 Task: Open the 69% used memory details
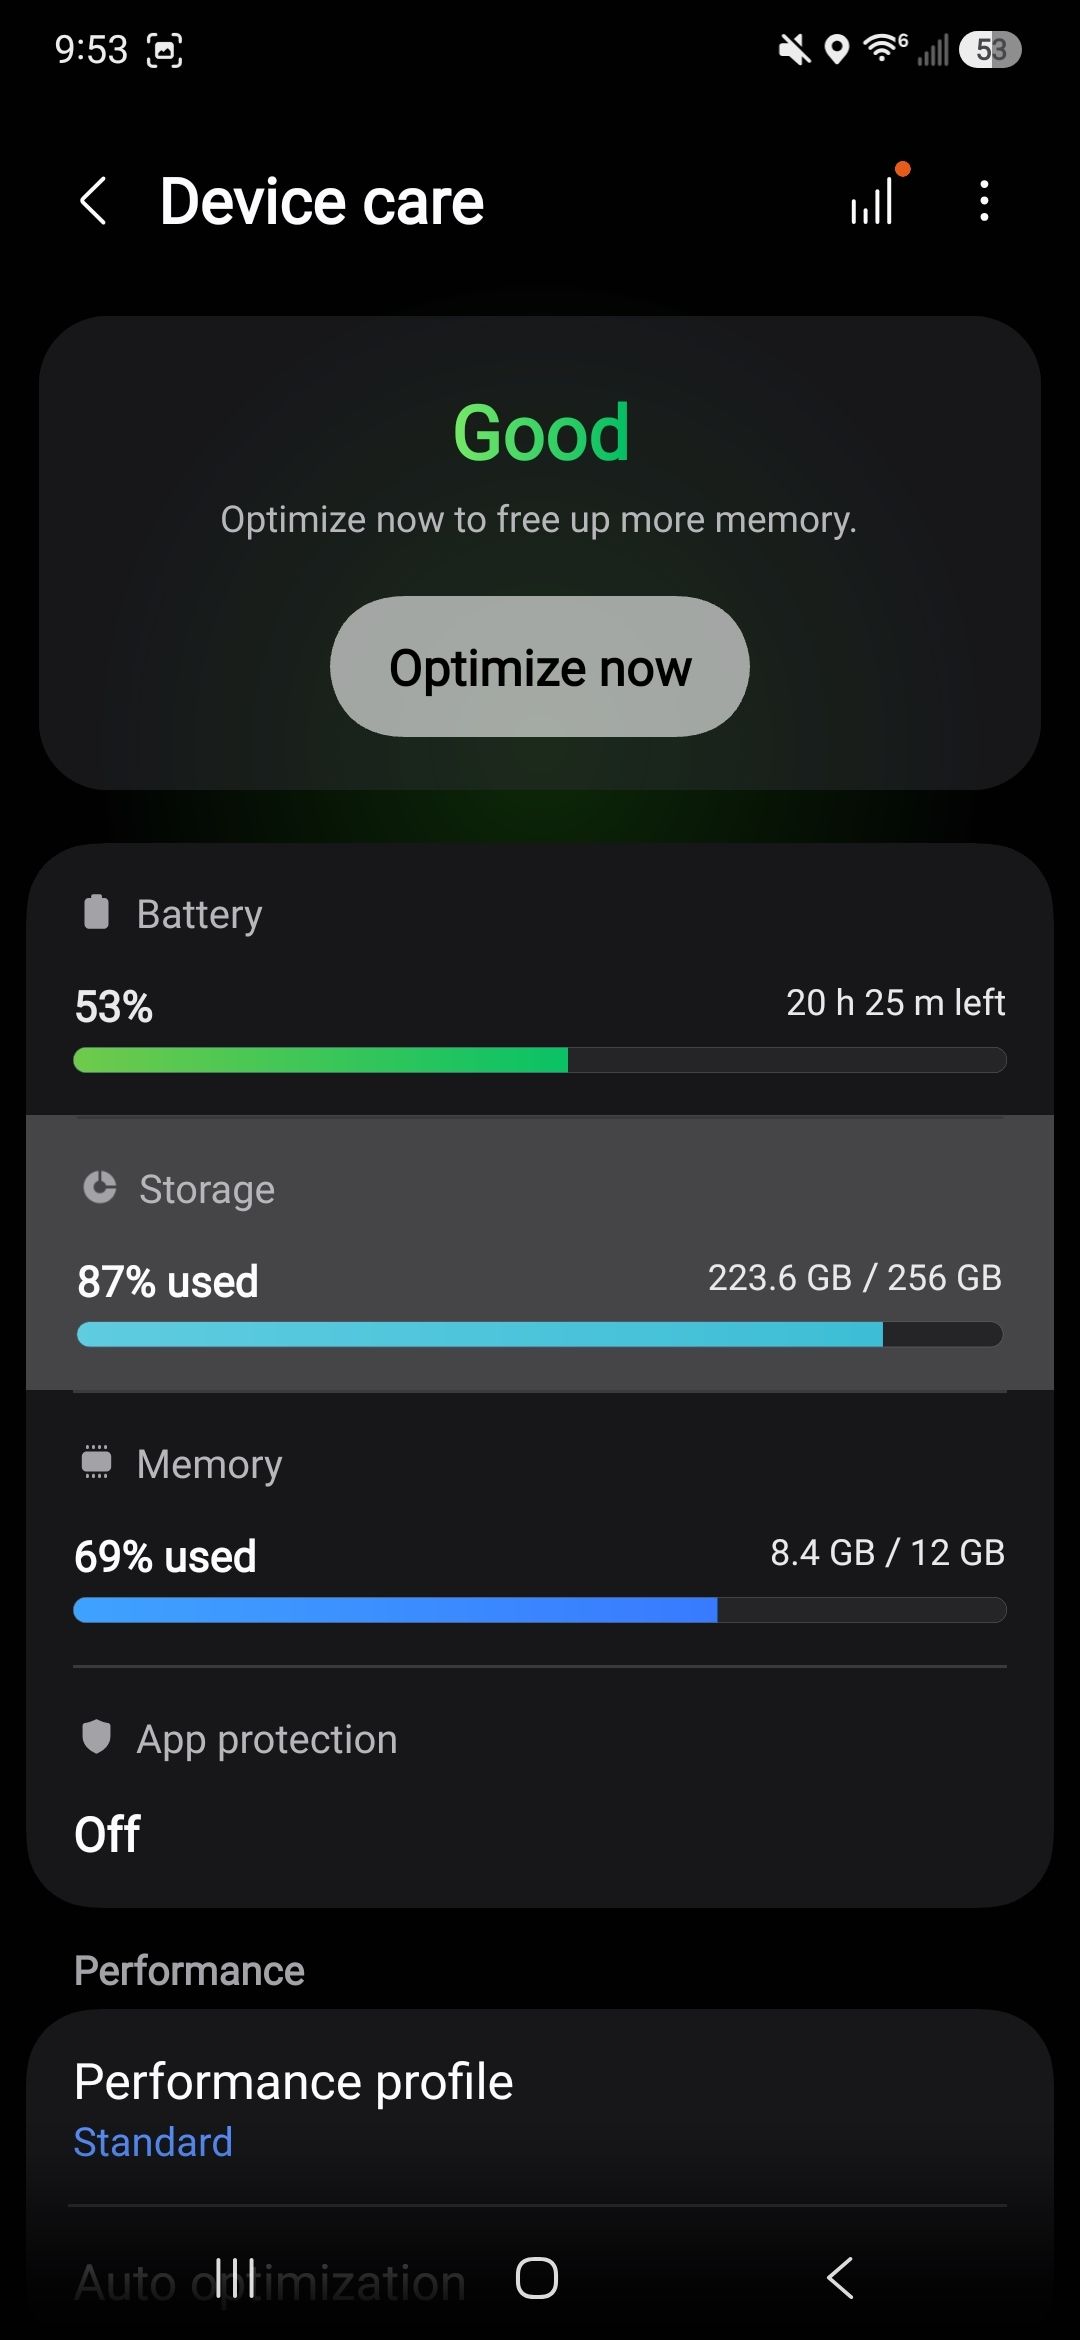[x=540, y=1528]
